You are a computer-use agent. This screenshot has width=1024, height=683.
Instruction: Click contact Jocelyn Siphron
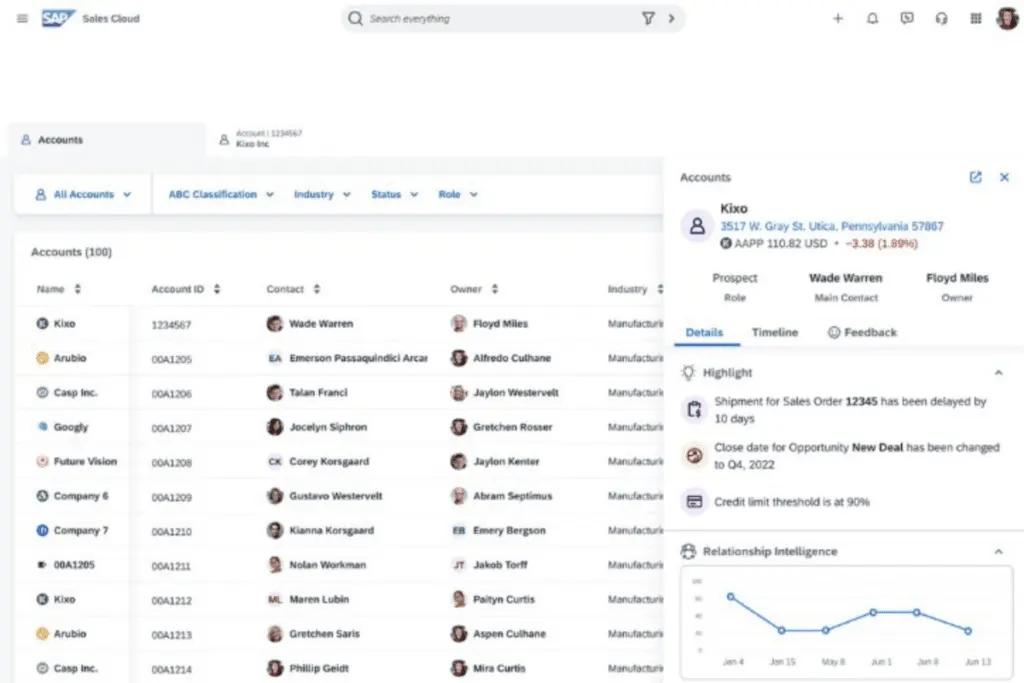click(328, 426)
